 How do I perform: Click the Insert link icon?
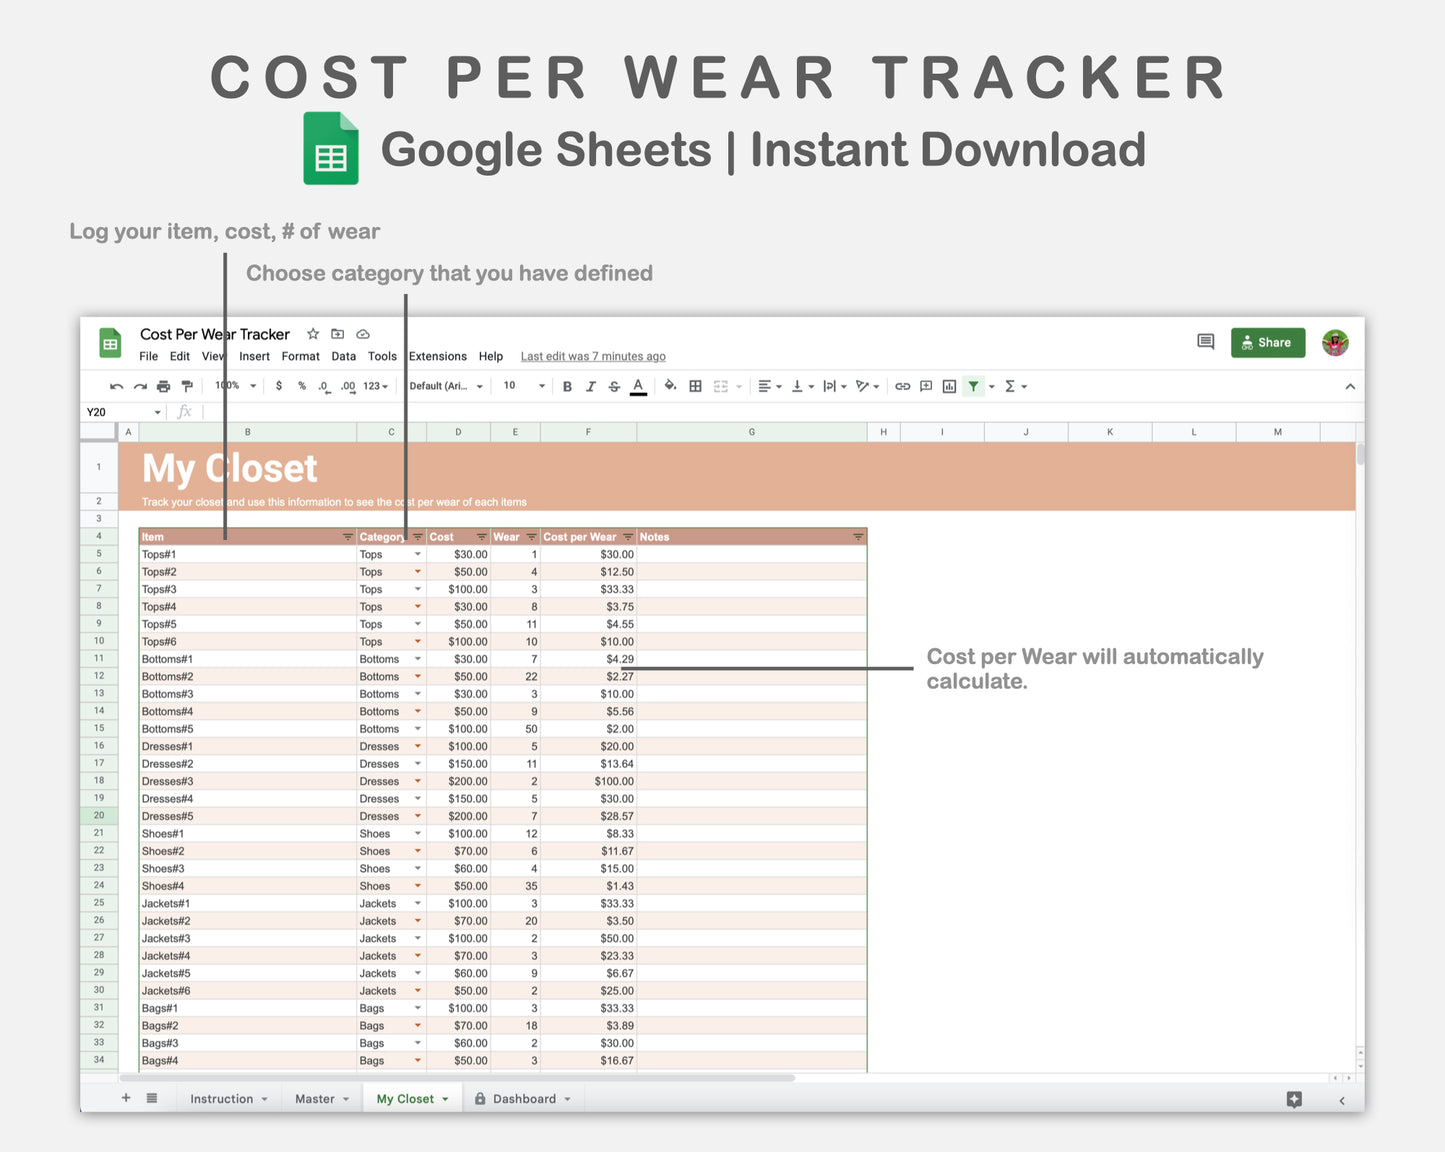pyautogui.click(x=903, y=386)
